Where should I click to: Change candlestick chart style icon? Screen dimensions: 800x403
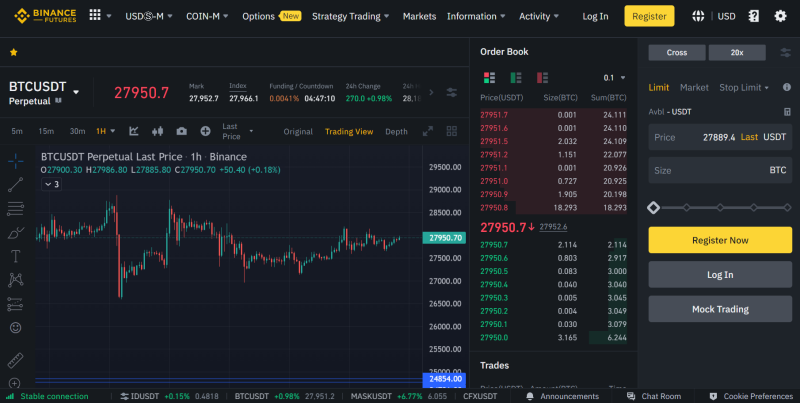[x=158, y=131]
